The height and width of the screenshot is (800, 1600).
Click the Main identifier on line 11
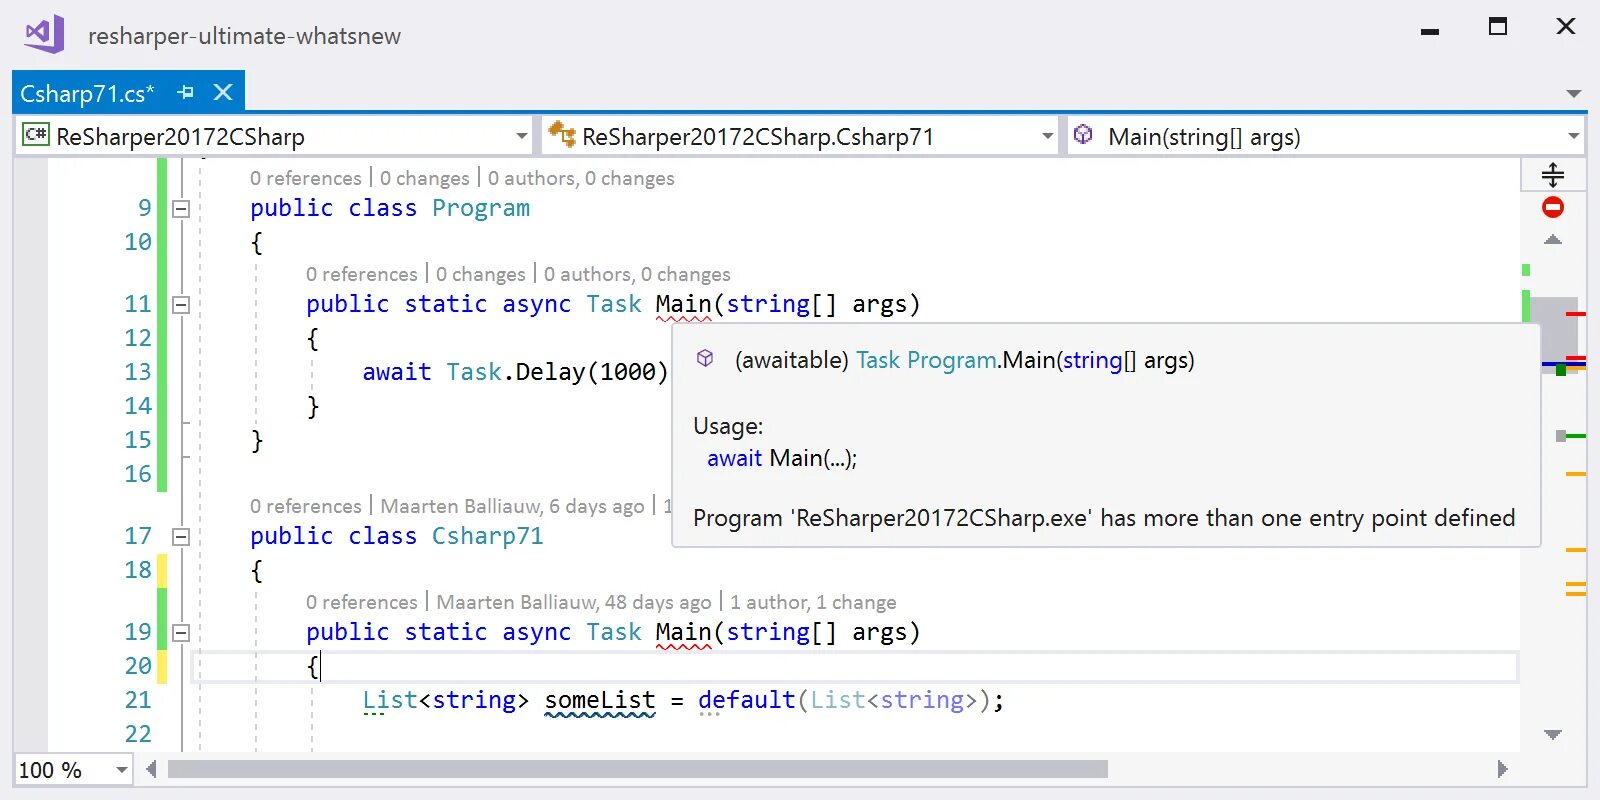[x=683, y=304]
